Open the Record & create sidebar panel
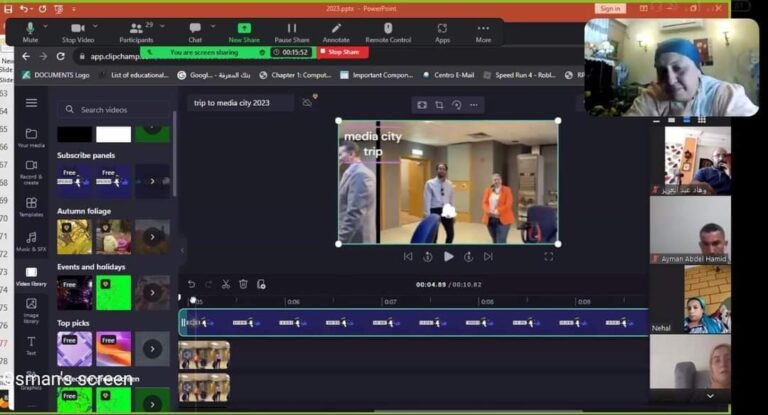This screenshot has width=768, height=415. coord(31,172)
